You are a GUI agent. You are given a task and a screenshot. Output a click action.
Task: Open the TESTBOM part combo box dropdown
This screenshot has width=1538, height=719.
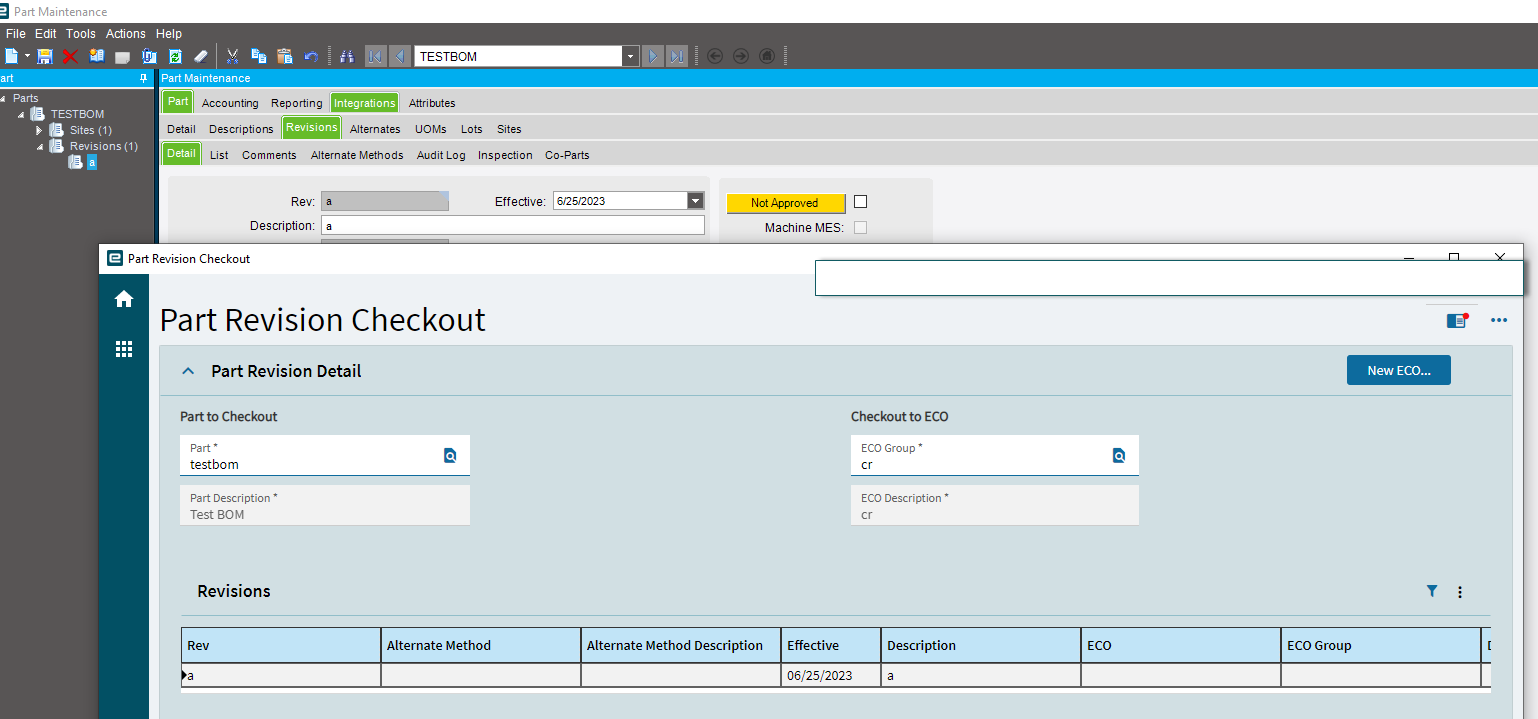click(630, 56)
